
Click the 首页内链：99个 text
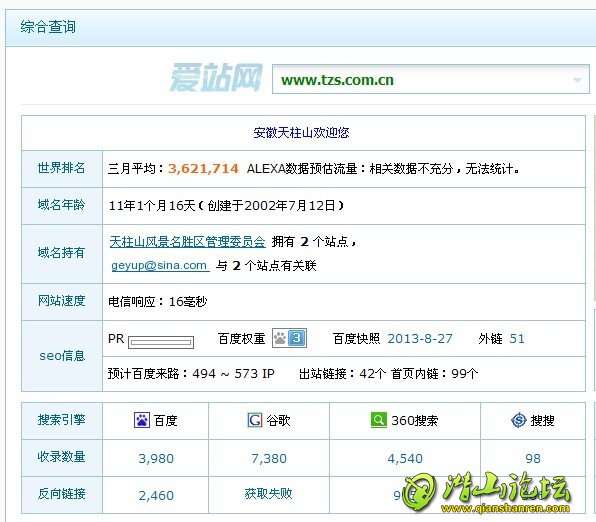434,374
